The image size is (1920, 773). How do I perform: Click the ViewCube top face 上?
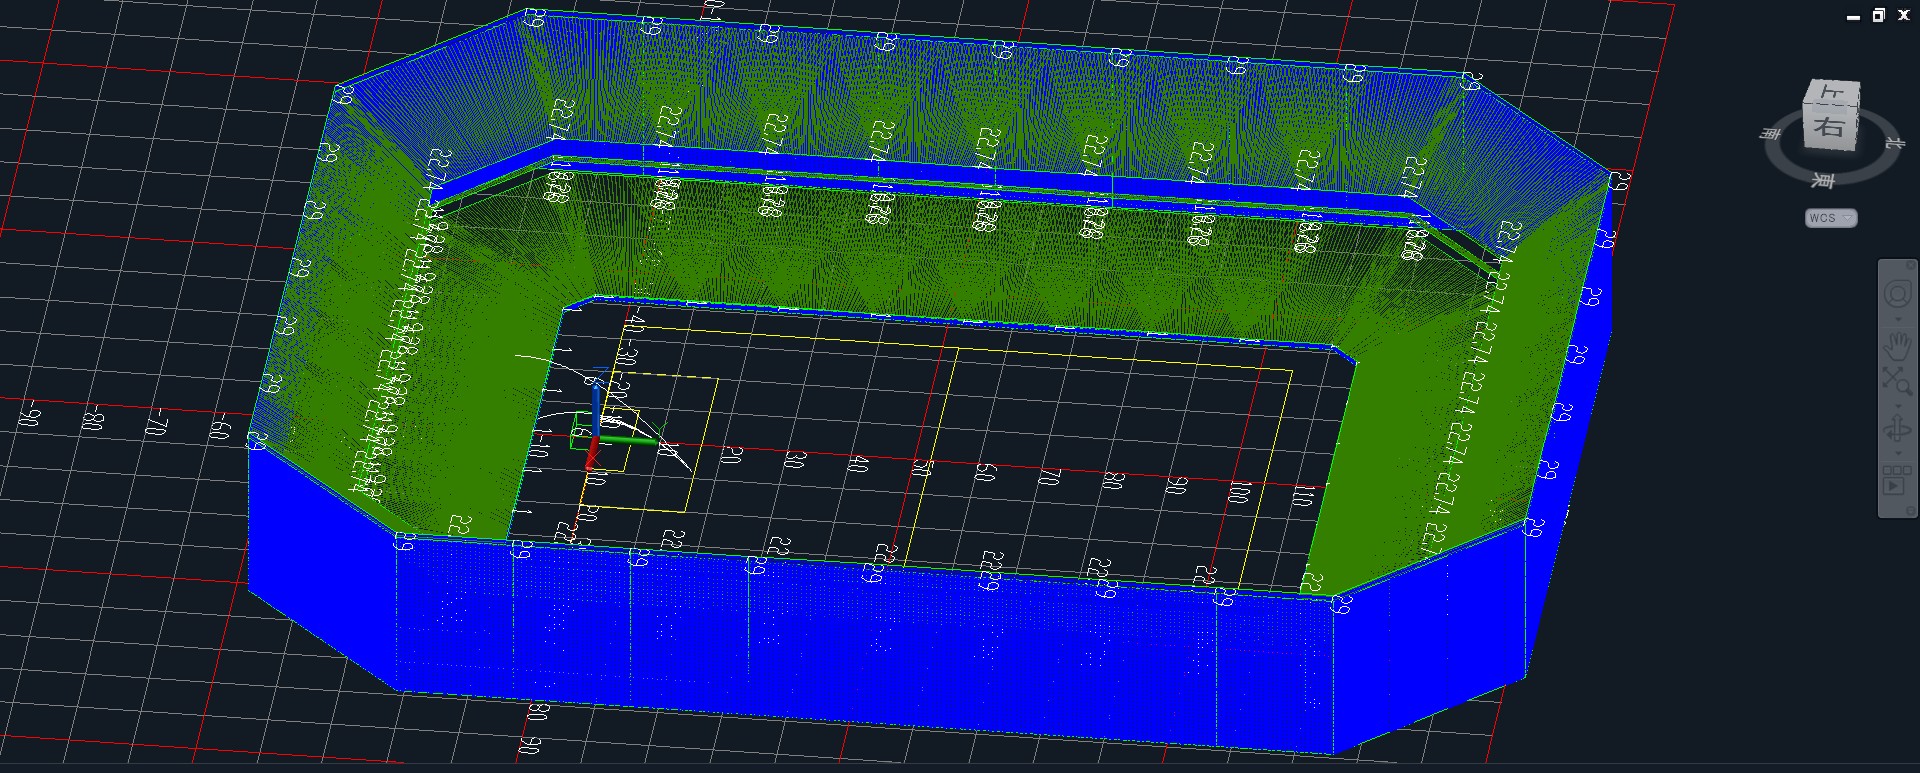click(x=1834, y=93)
